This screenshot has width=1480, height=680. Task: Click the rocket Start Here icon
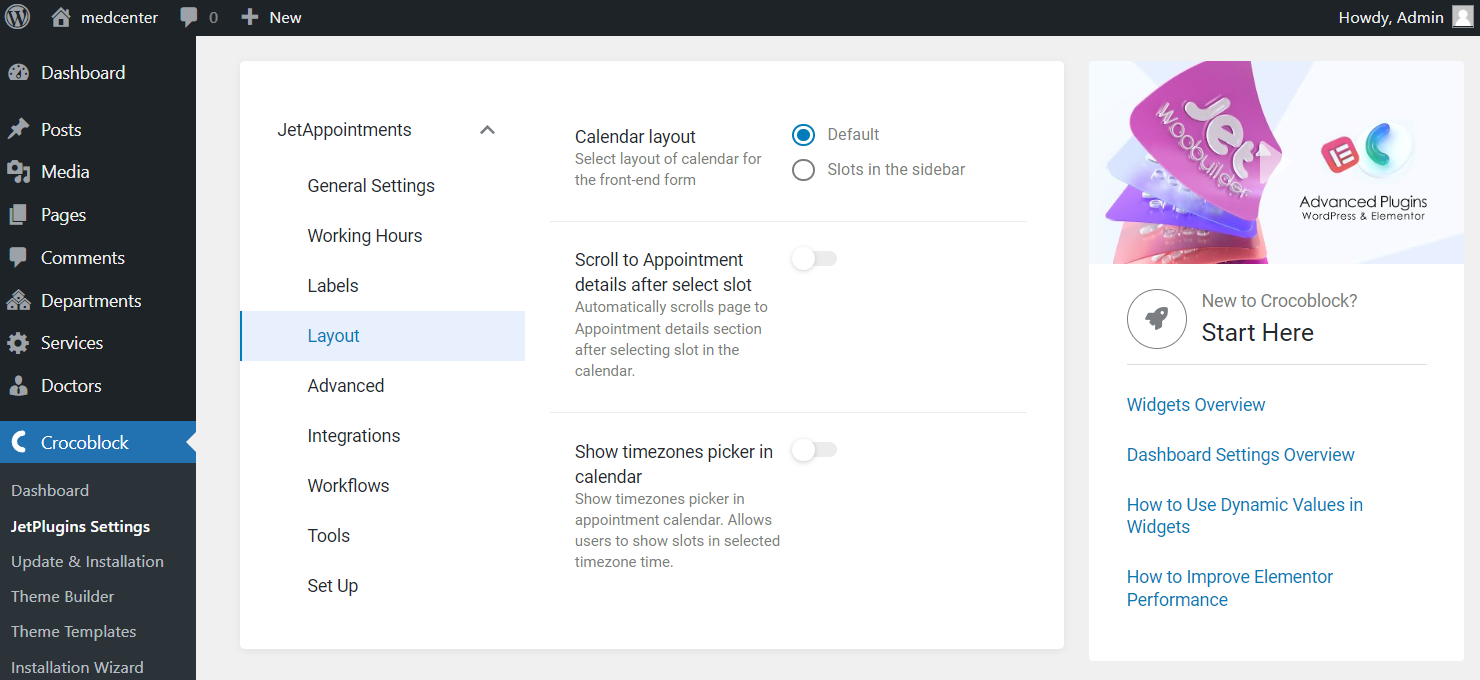pyautogui.click(x=1157, y=320)
